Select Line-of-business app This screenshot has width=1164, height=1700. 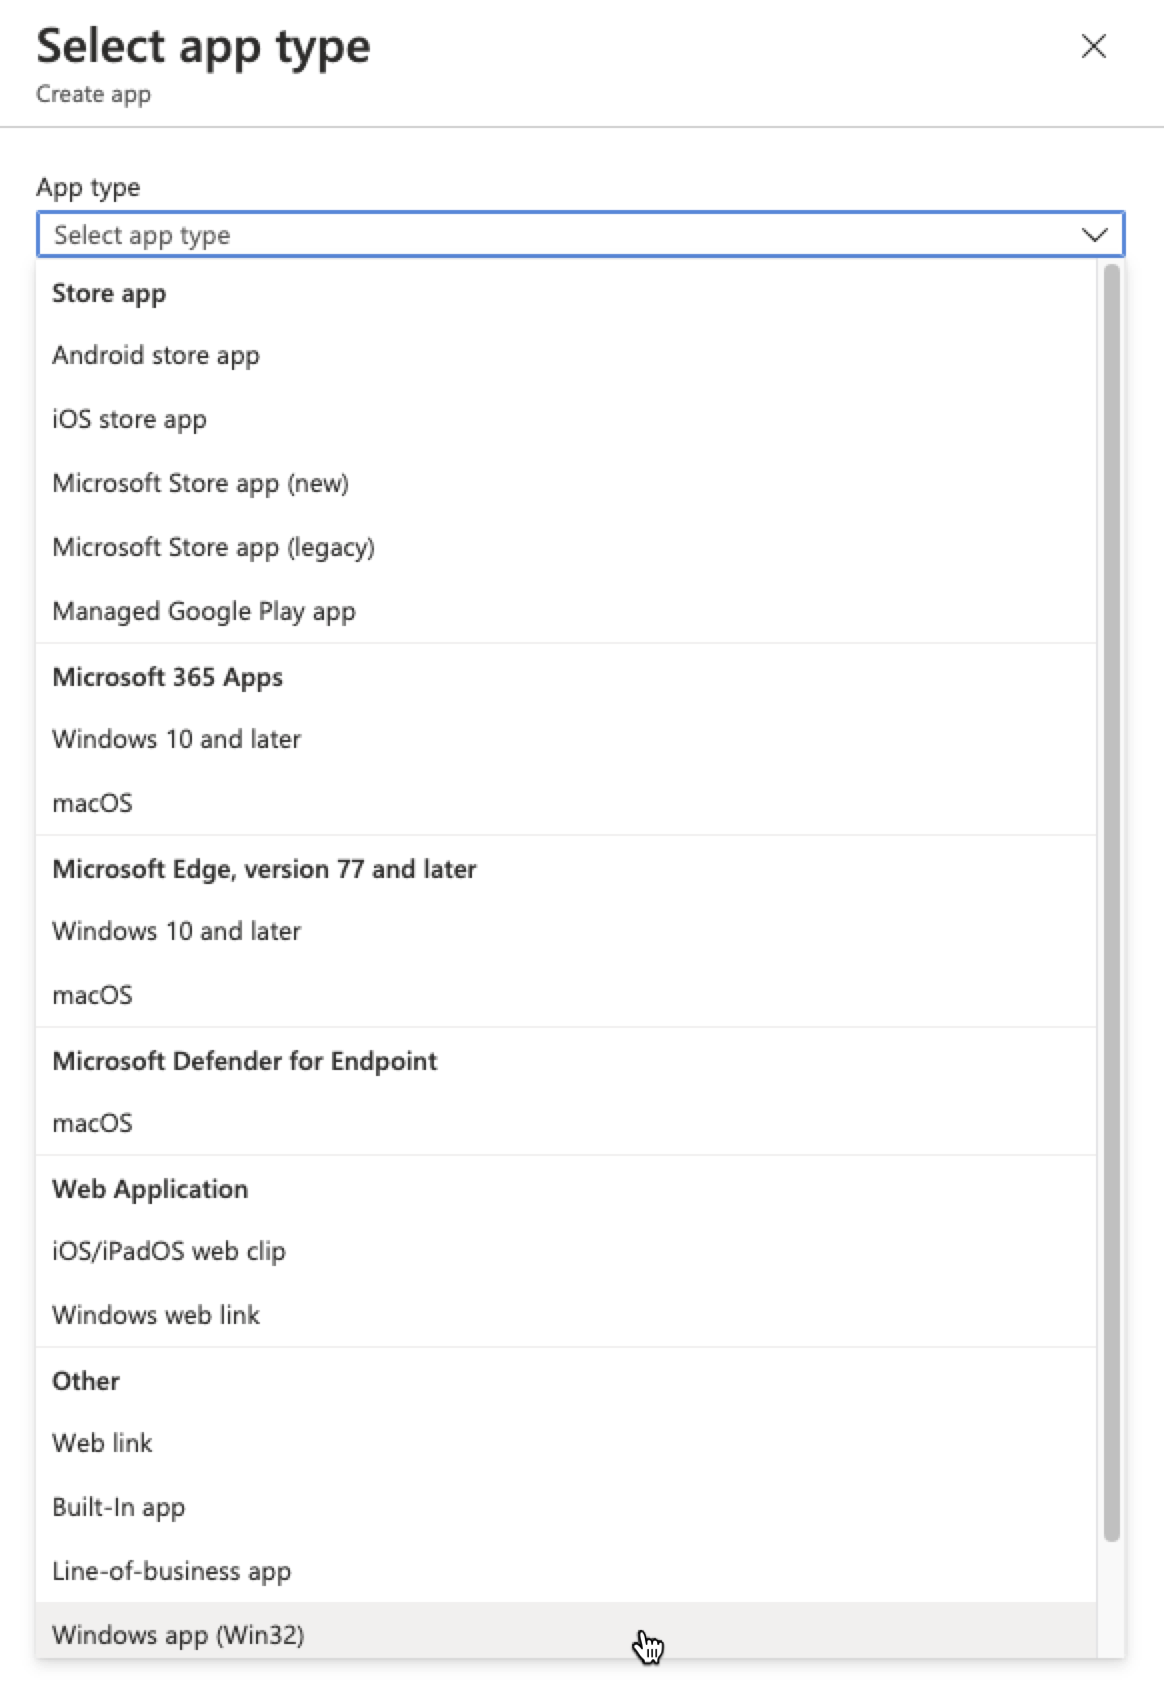(566, 1571)
